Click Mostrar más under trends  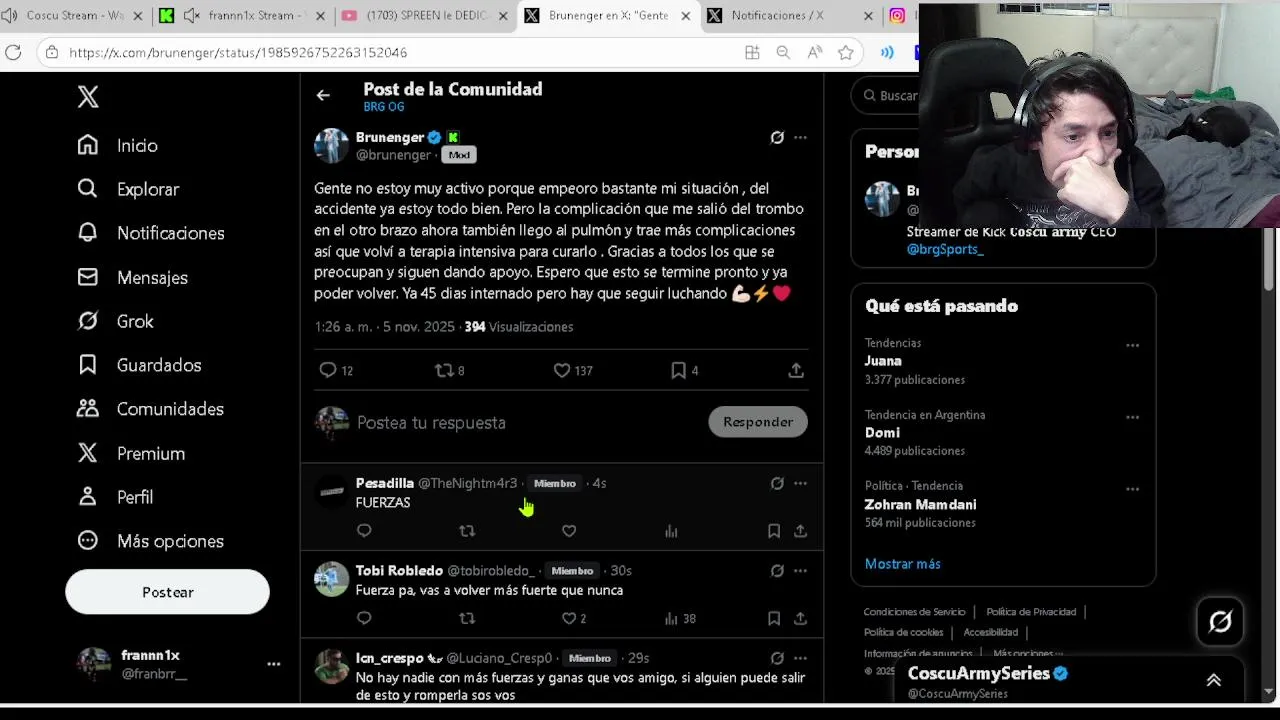(902, 564)
